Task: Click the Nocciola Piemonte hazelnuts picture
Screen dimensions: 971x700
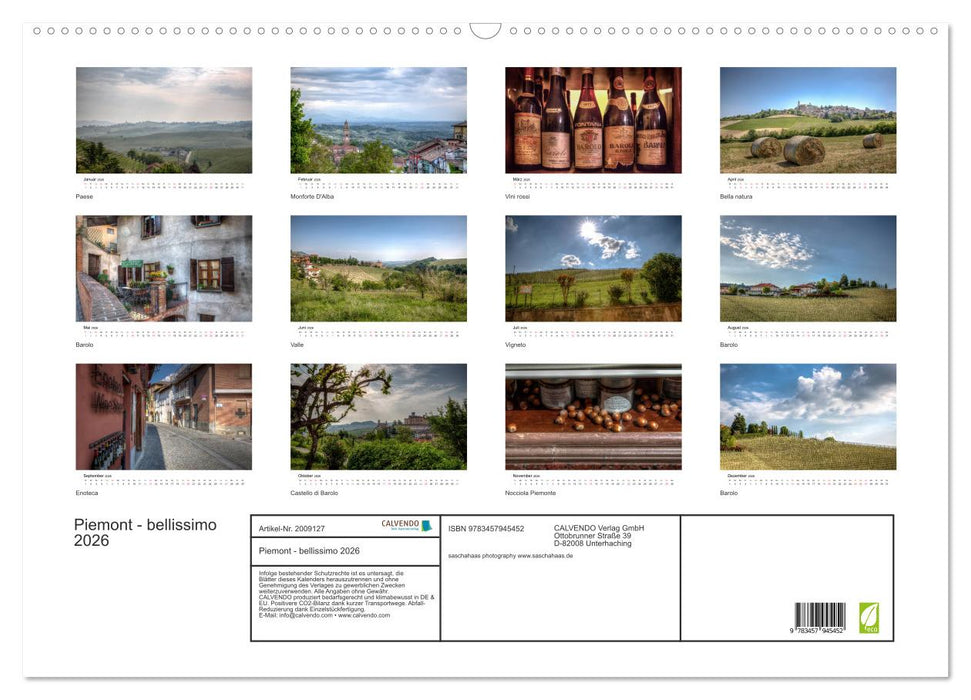Action: tap(592, 417)
